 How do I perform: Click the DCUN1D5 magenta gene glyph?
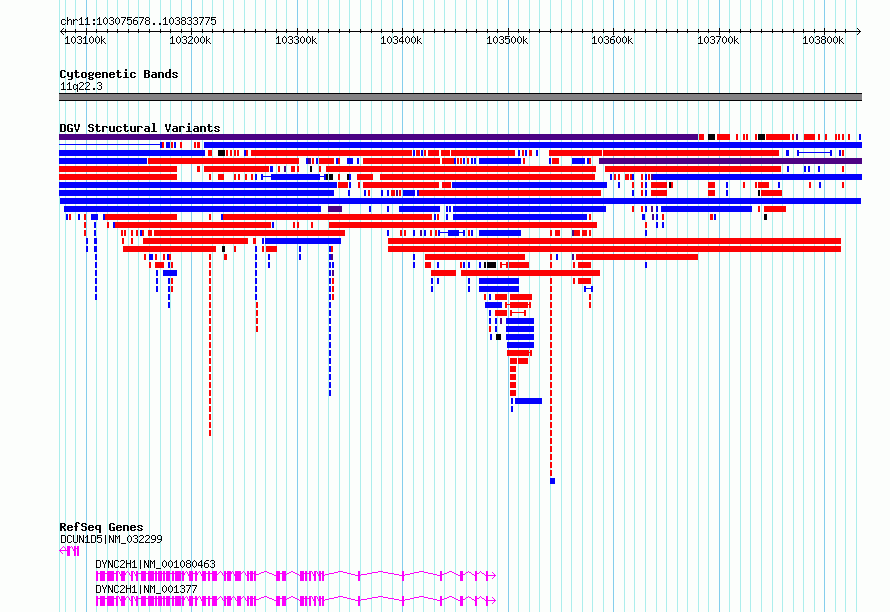(x=69, y=551)
